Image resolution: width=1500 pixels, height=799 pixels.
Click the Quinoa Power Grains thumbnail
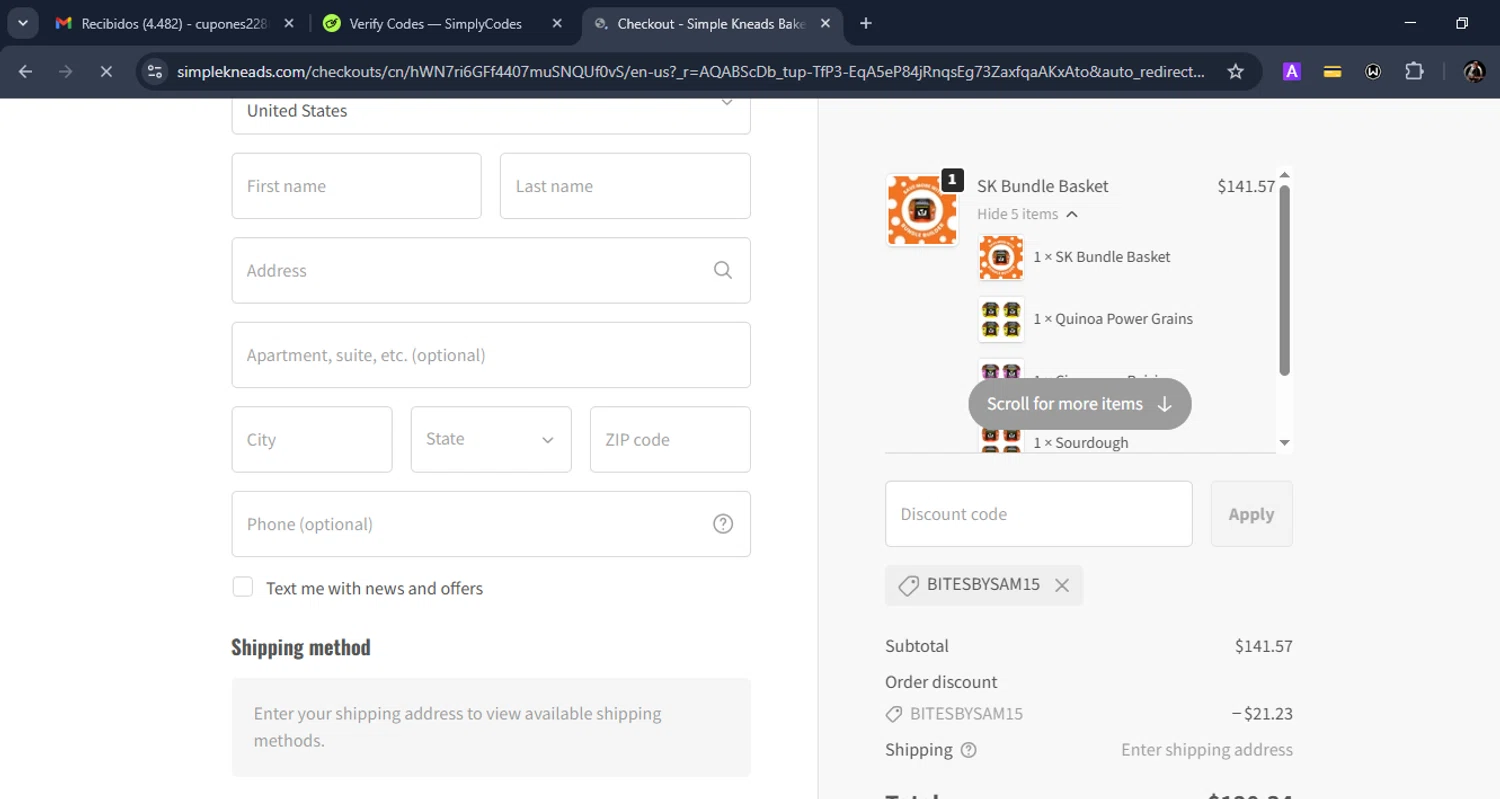pyautogui.click(x=1001, y=319)
